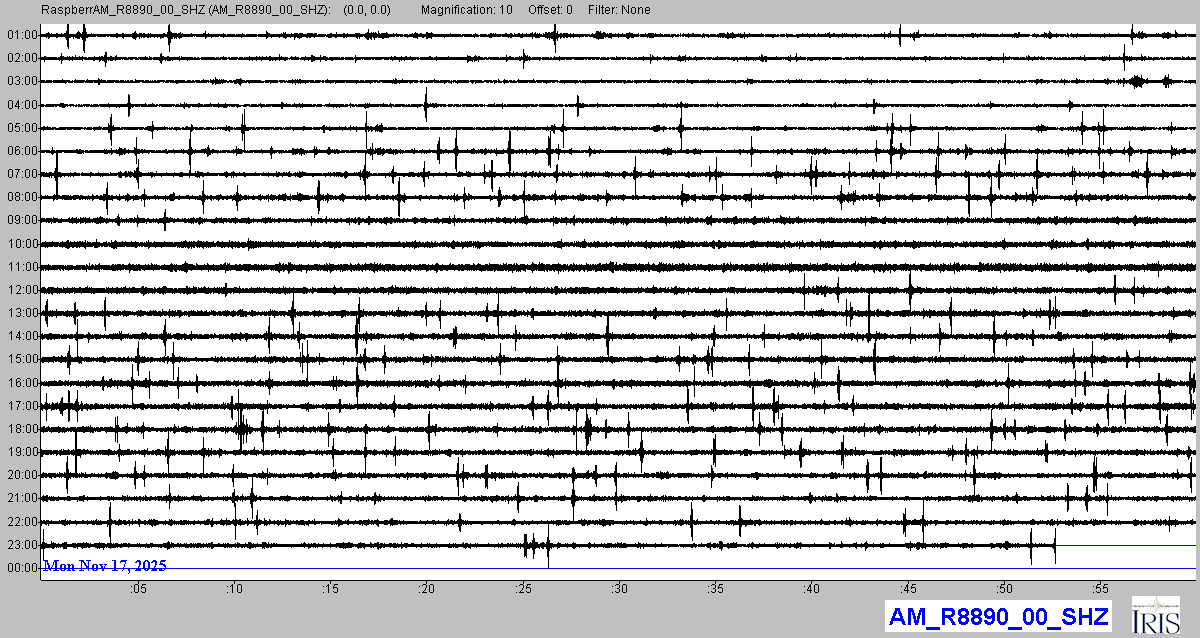Click the :30 minute axis marker

[619, 589]
